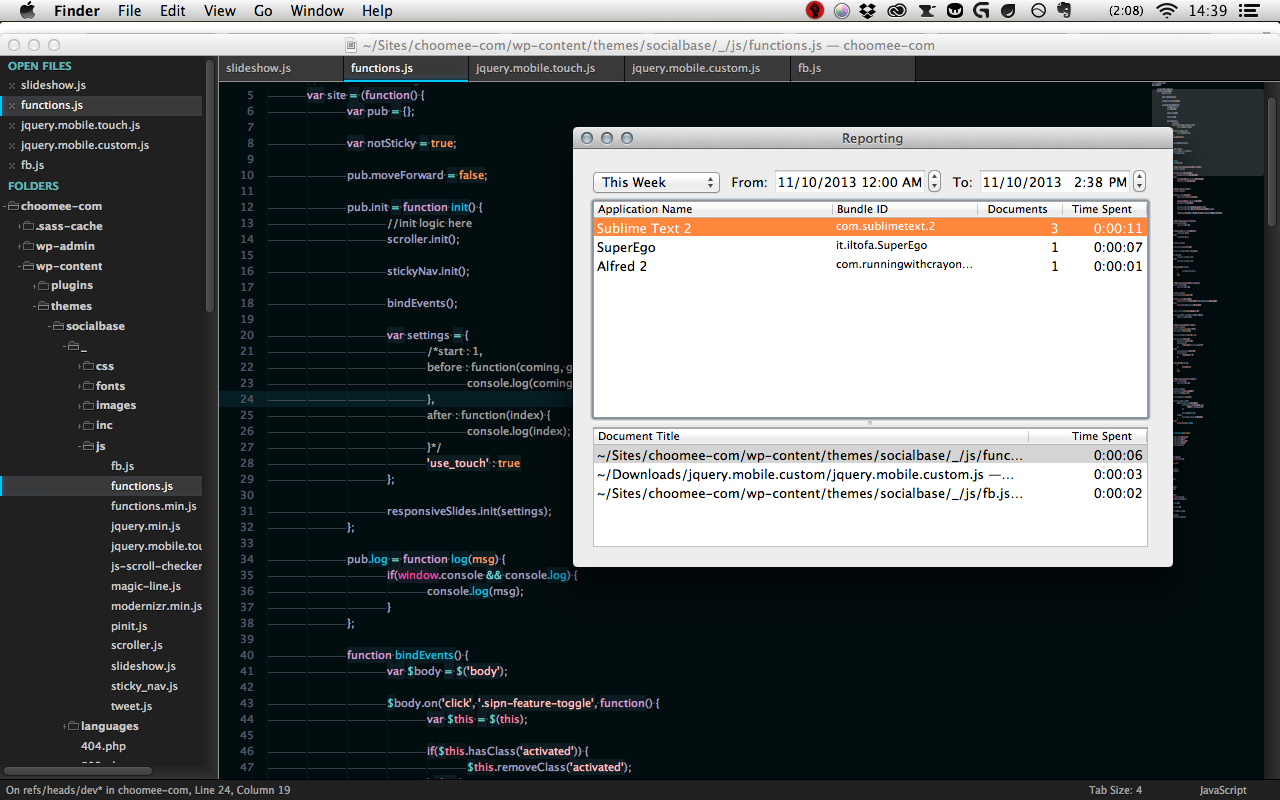Close fb.js in Open Files list
This screenshot has width=1280, height=800.
(12, 165)
